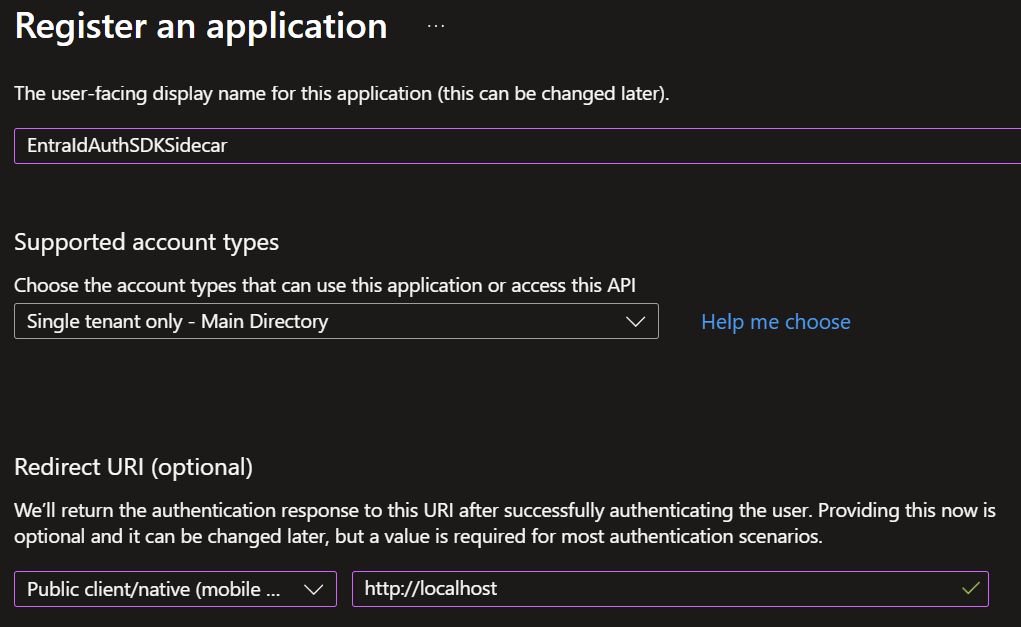Click the redirect URI field with http://localhost
1021x627 pixels.
click(670, 589)
